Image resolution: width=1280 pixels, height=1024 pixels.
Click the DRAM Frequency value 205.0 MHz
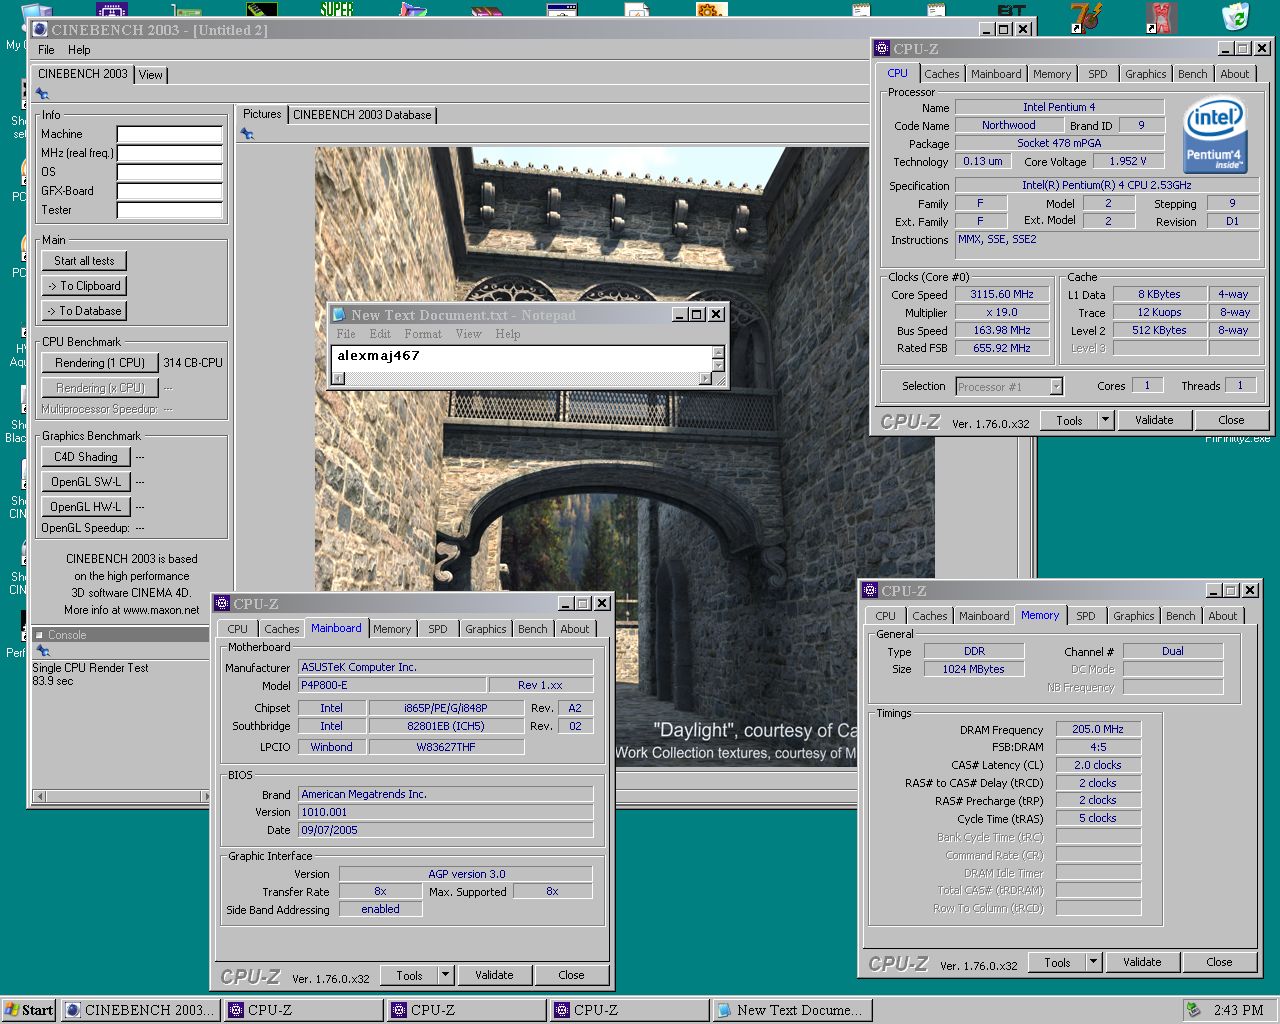tap(1098, 730)
